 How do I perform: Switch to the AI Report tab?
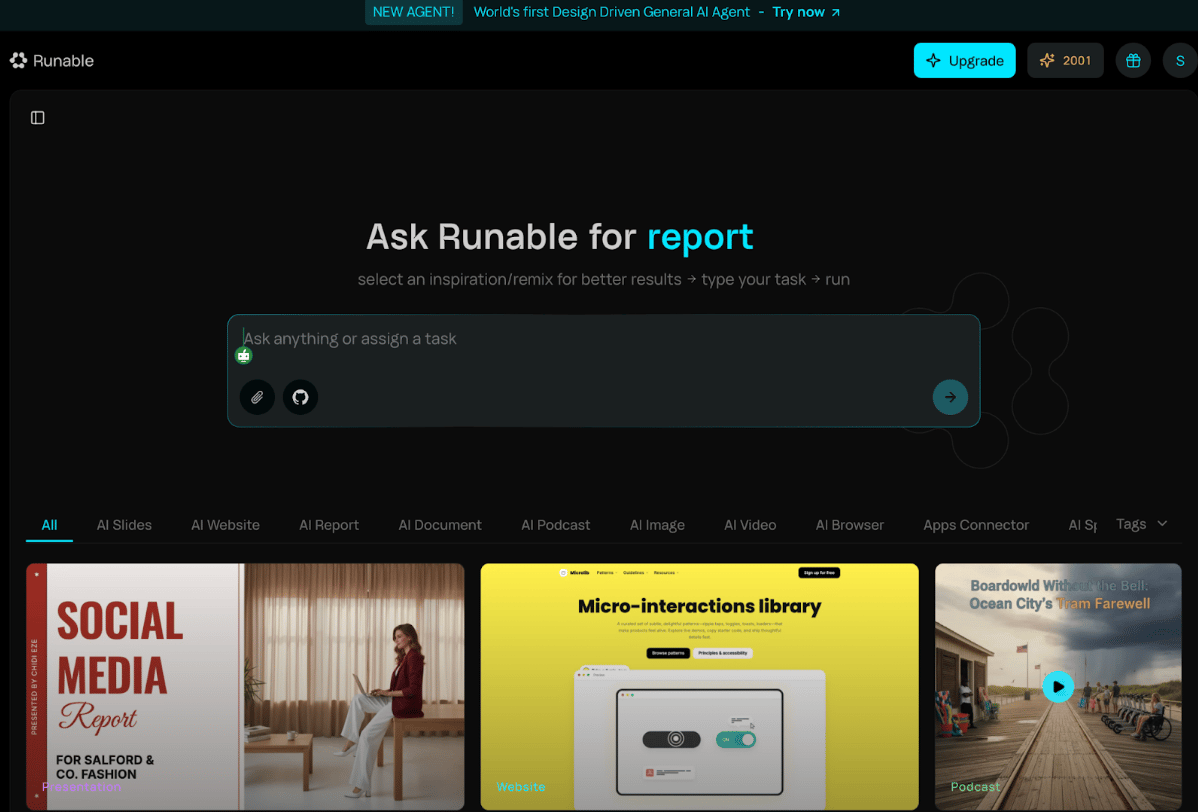click(329, 525)
